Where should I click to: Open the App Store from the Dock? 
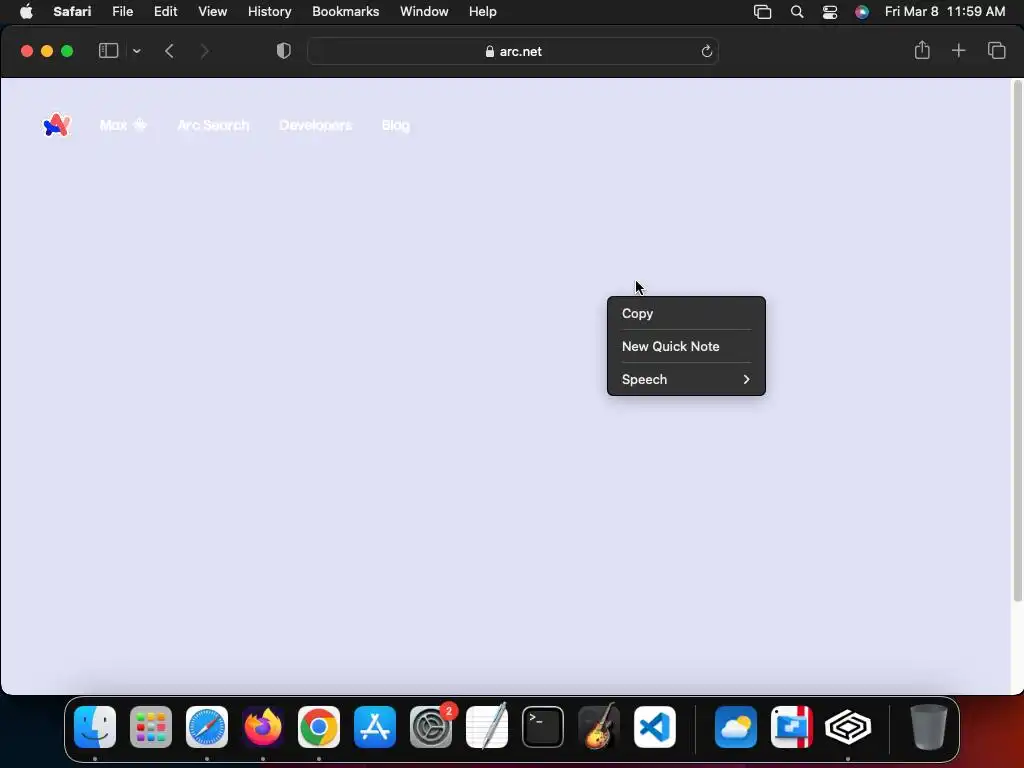click(375, 727)
